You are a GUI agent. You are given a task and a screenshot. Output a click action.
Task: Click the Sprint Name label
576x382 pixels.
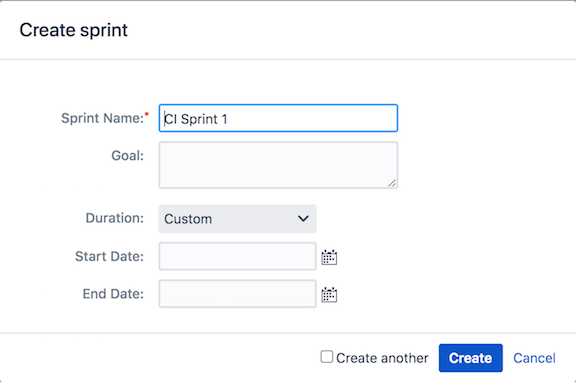tap(102, 118)
